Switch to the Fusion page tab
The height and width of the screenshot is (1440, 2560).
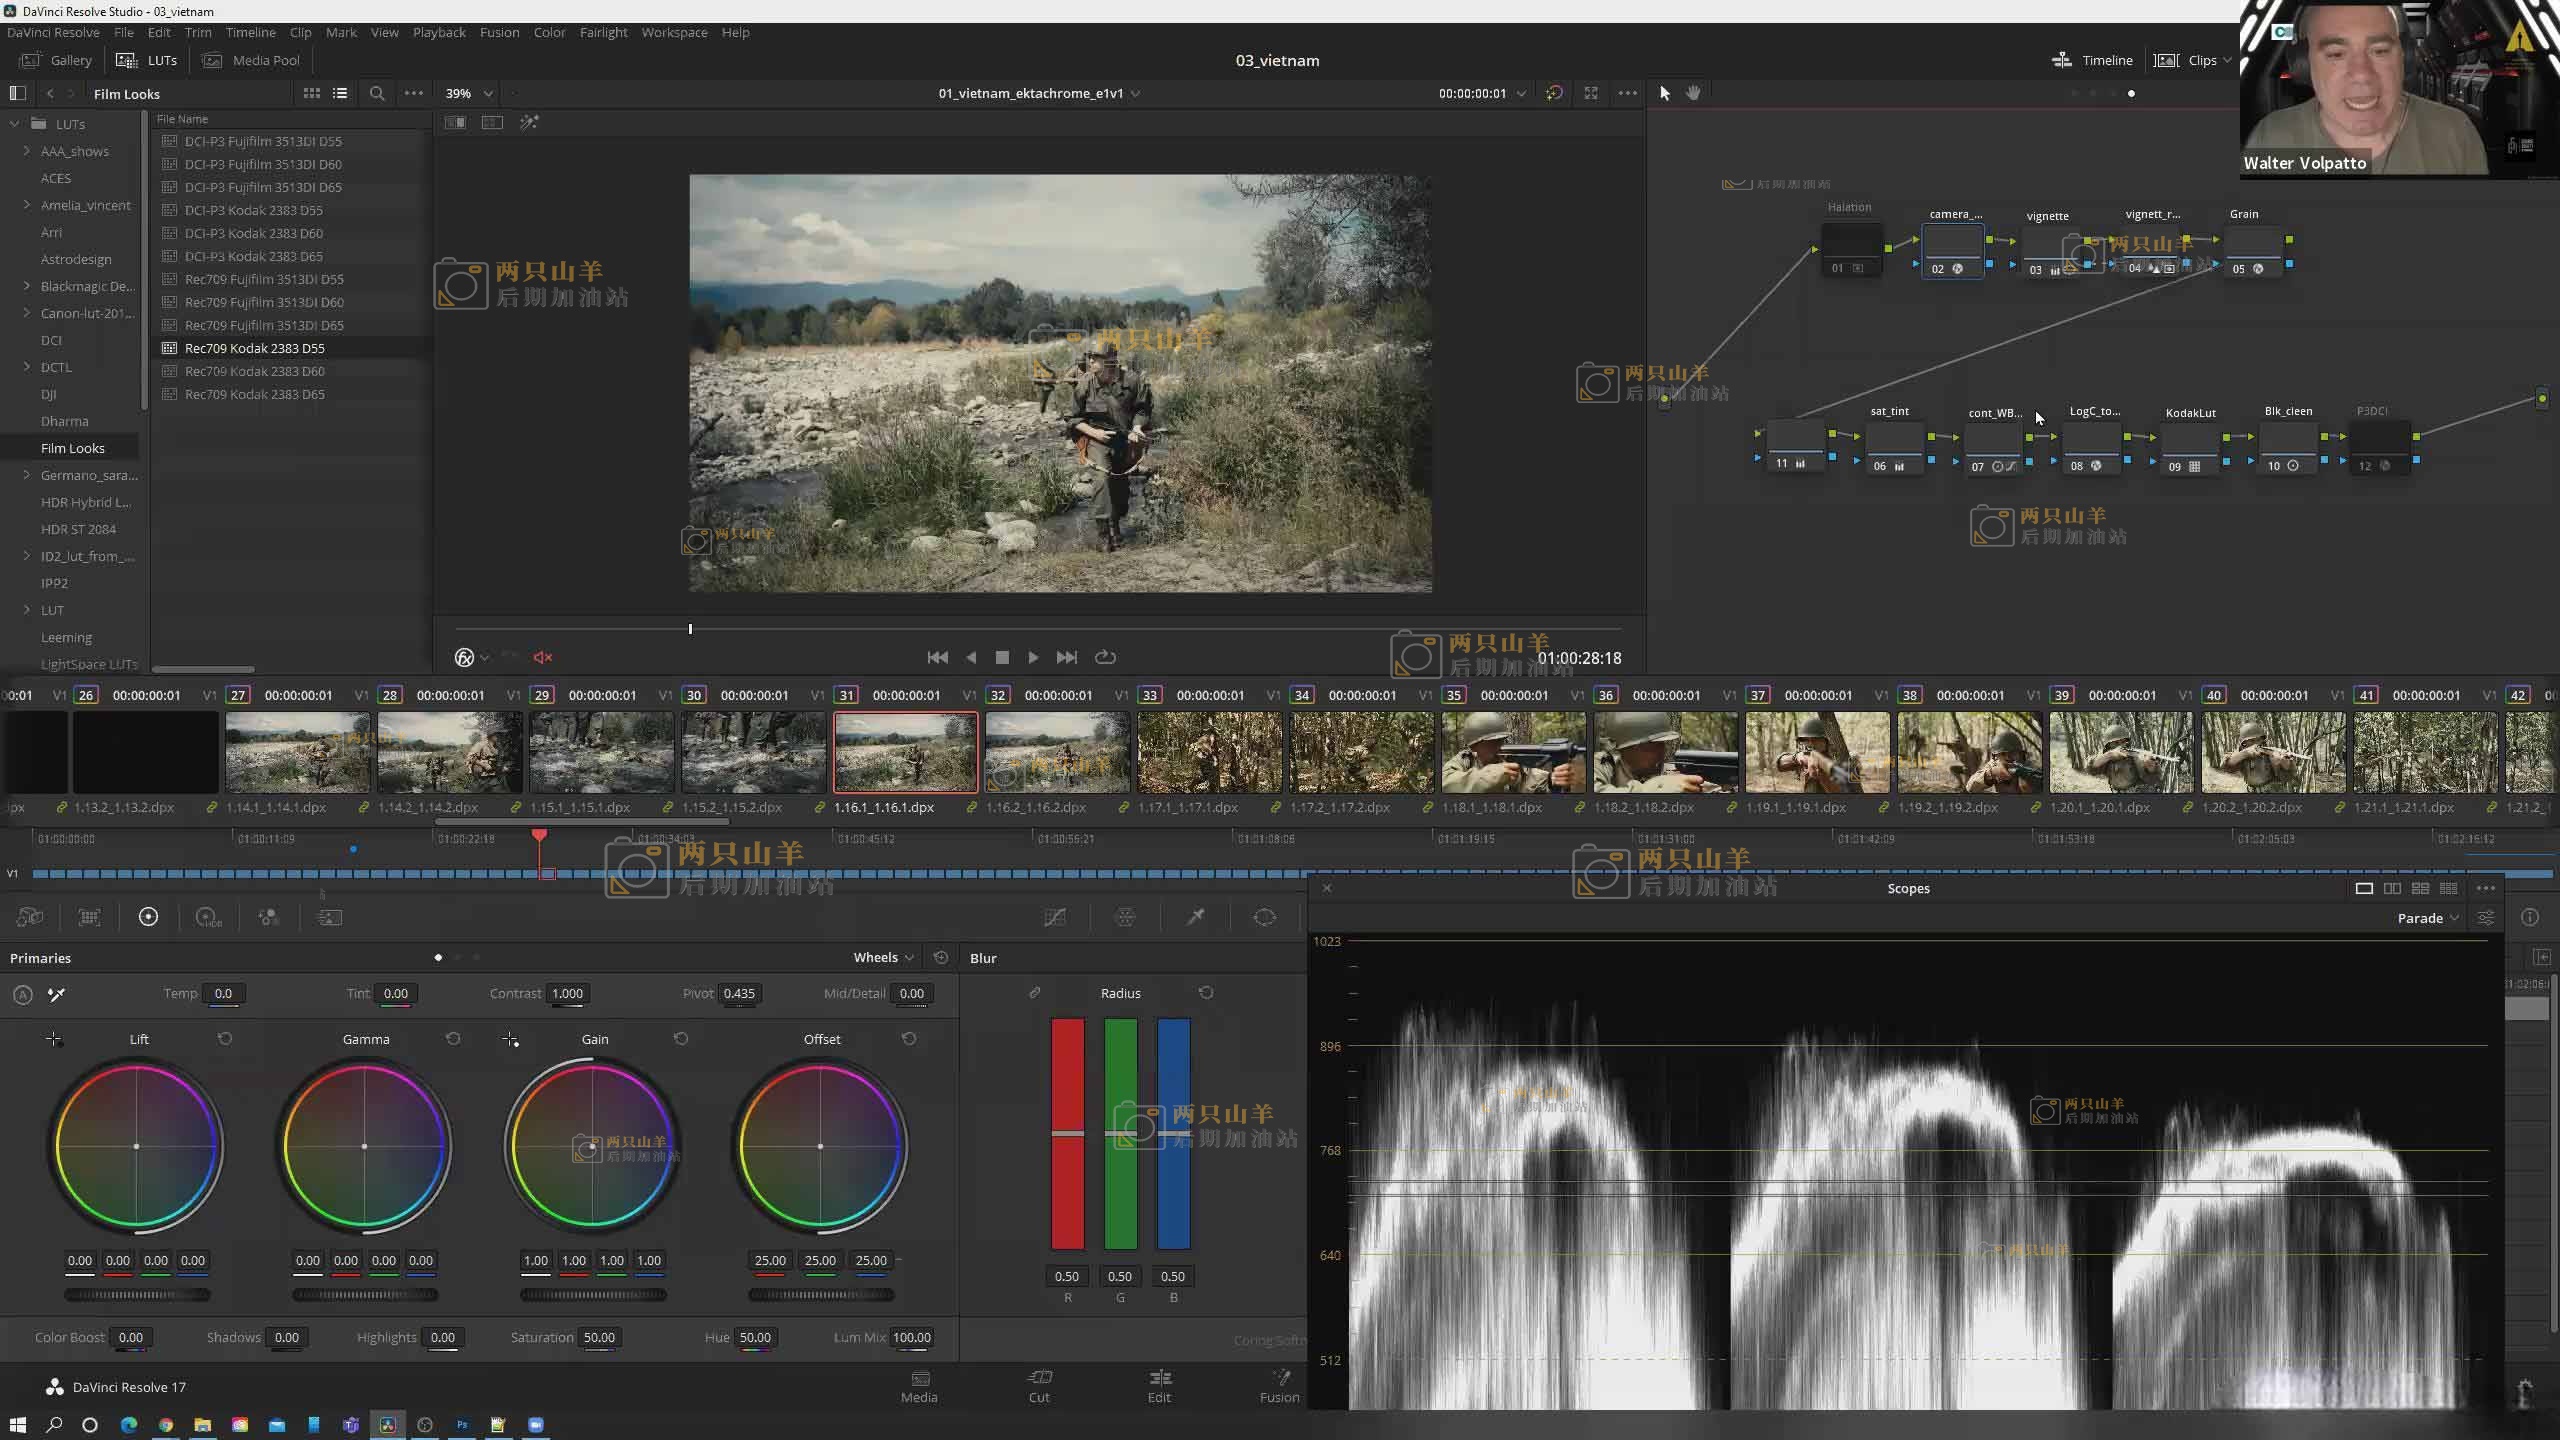pos(1279,1385)
